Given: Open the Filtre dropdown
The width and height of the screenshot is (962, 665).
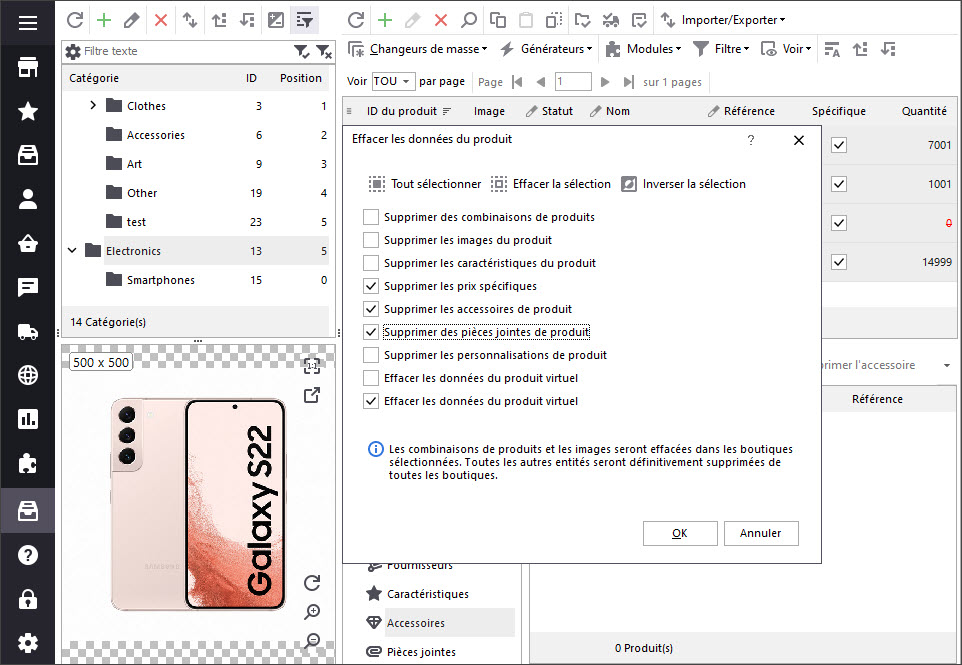Looking at the screenshot, I should 721,49.
